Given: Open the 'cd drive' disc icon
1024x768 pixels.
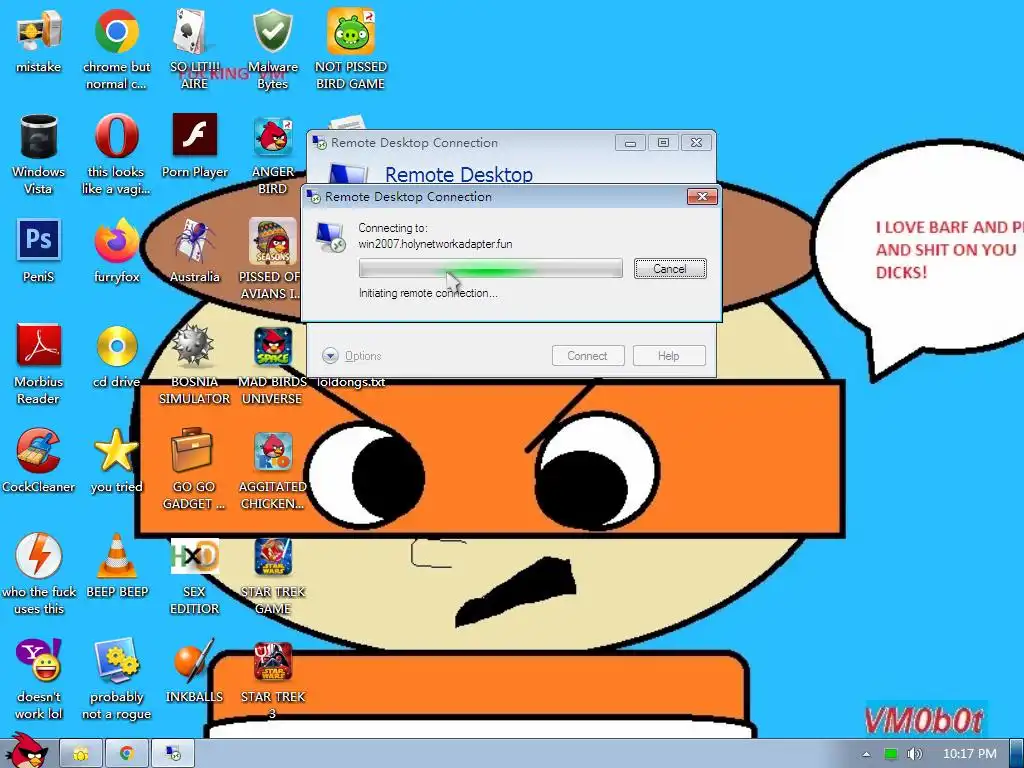Looking at the screenshot, I should (117, 345).
